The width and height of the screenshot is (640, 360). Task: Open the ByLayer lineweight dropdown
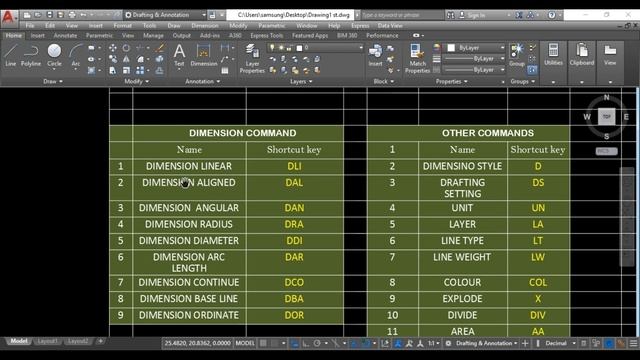(x=475, y=59)
